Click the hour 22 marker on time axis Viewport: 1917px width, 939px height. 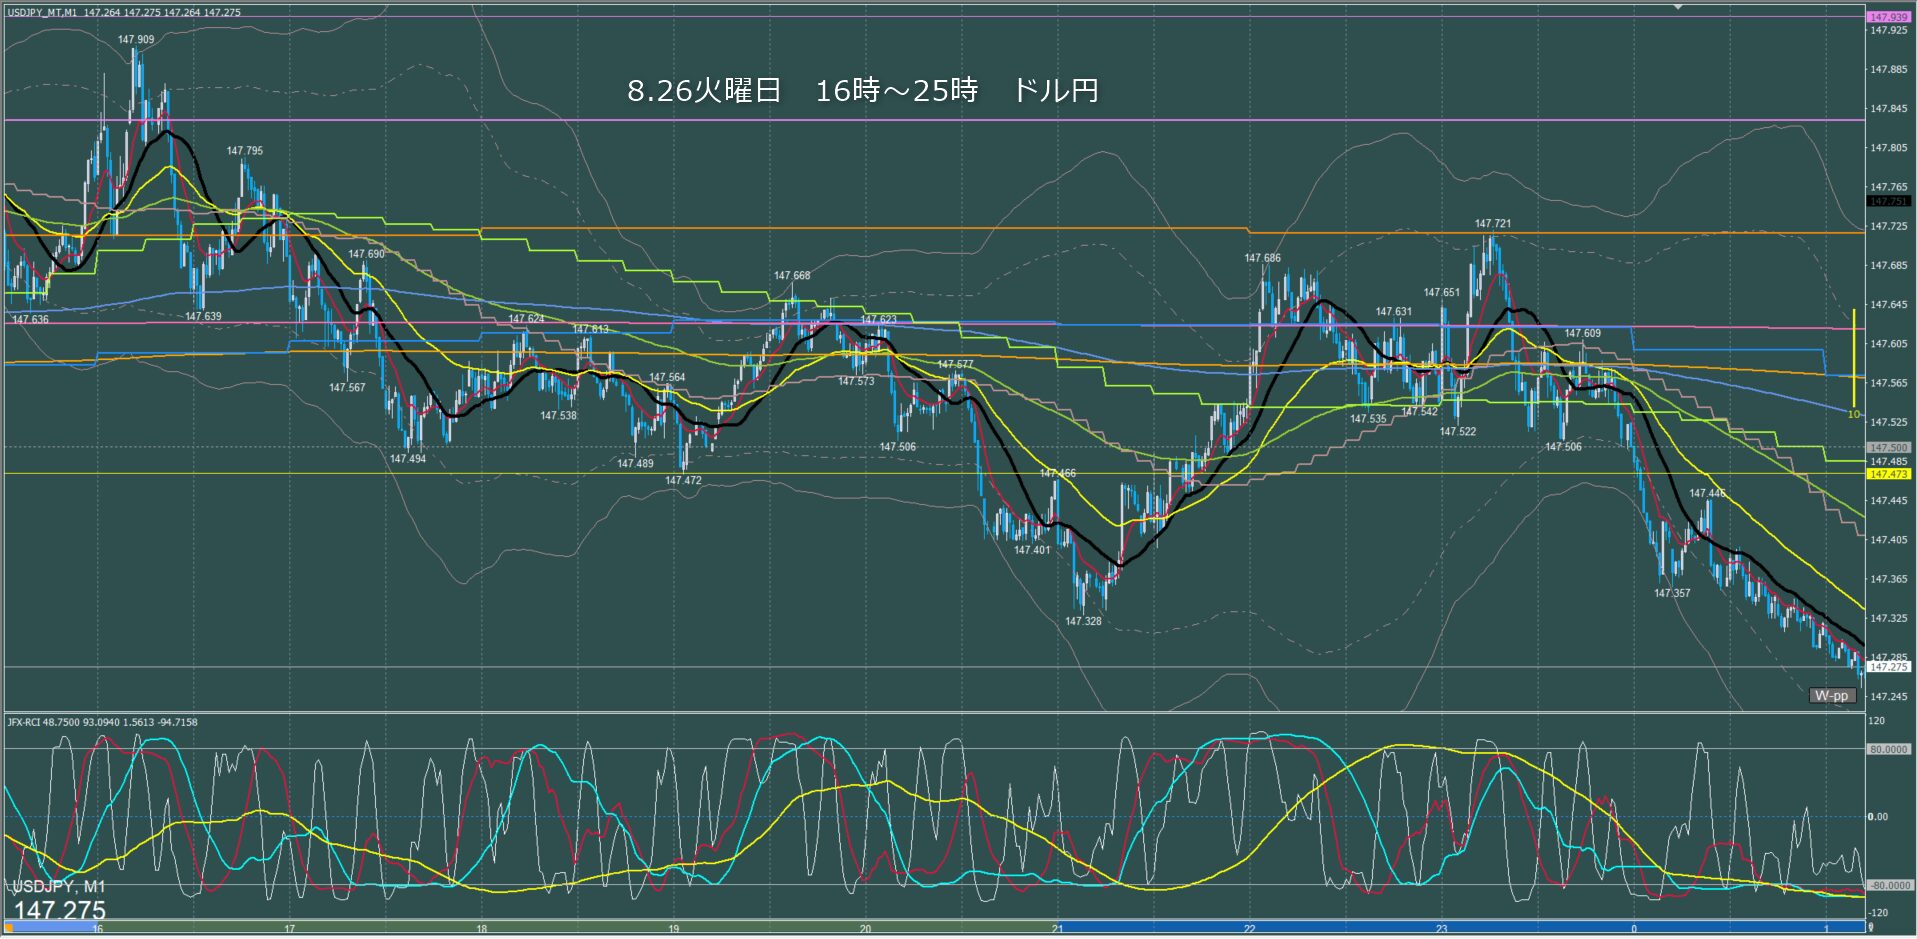1249,929
